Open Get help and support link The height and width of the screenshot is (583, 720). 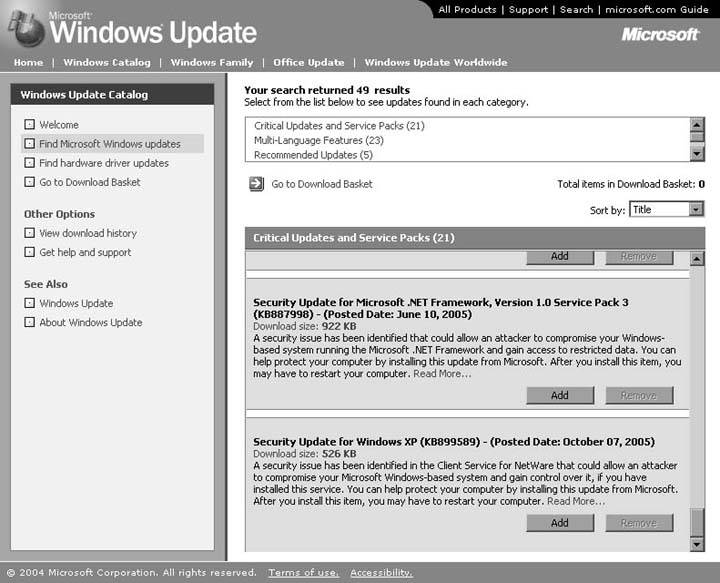point(85,252)
